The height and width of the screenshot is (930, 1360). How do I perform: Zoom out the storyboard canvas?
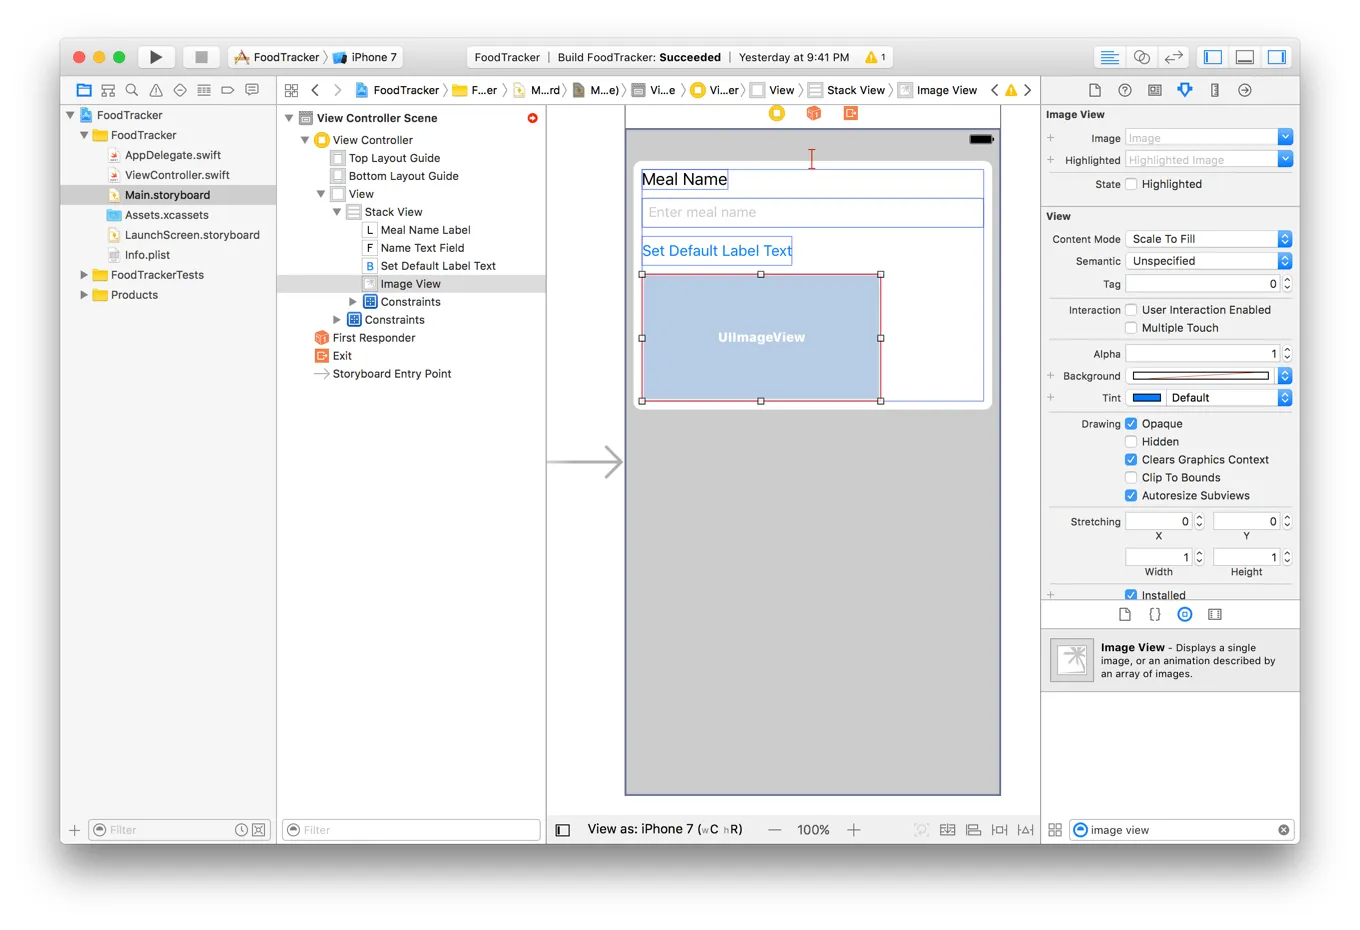[774, 830]
